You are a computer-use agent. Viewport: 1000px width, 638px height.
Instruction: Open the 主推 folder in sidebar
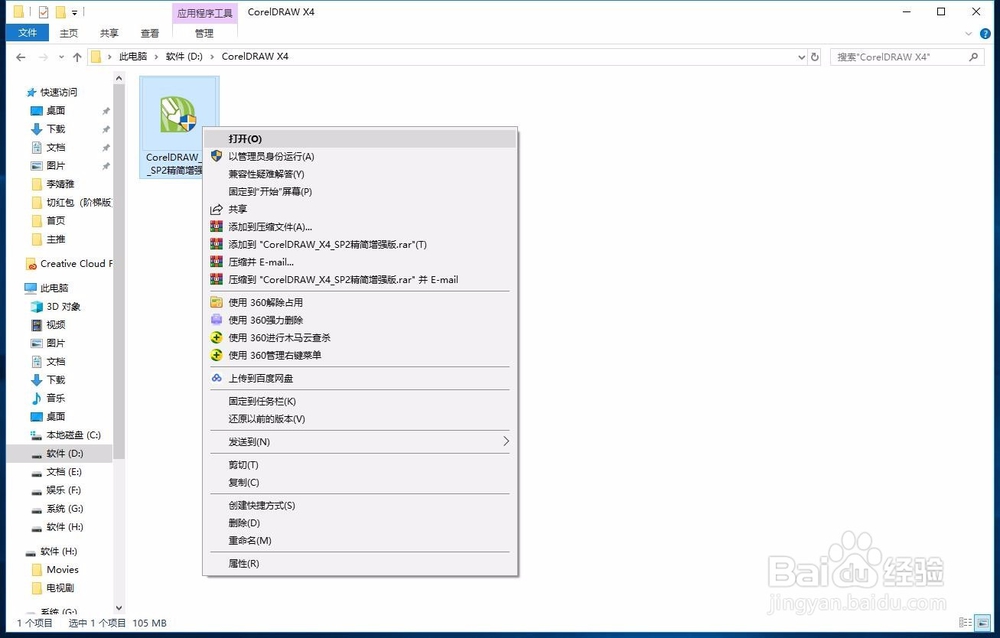[x=48, y=239]
